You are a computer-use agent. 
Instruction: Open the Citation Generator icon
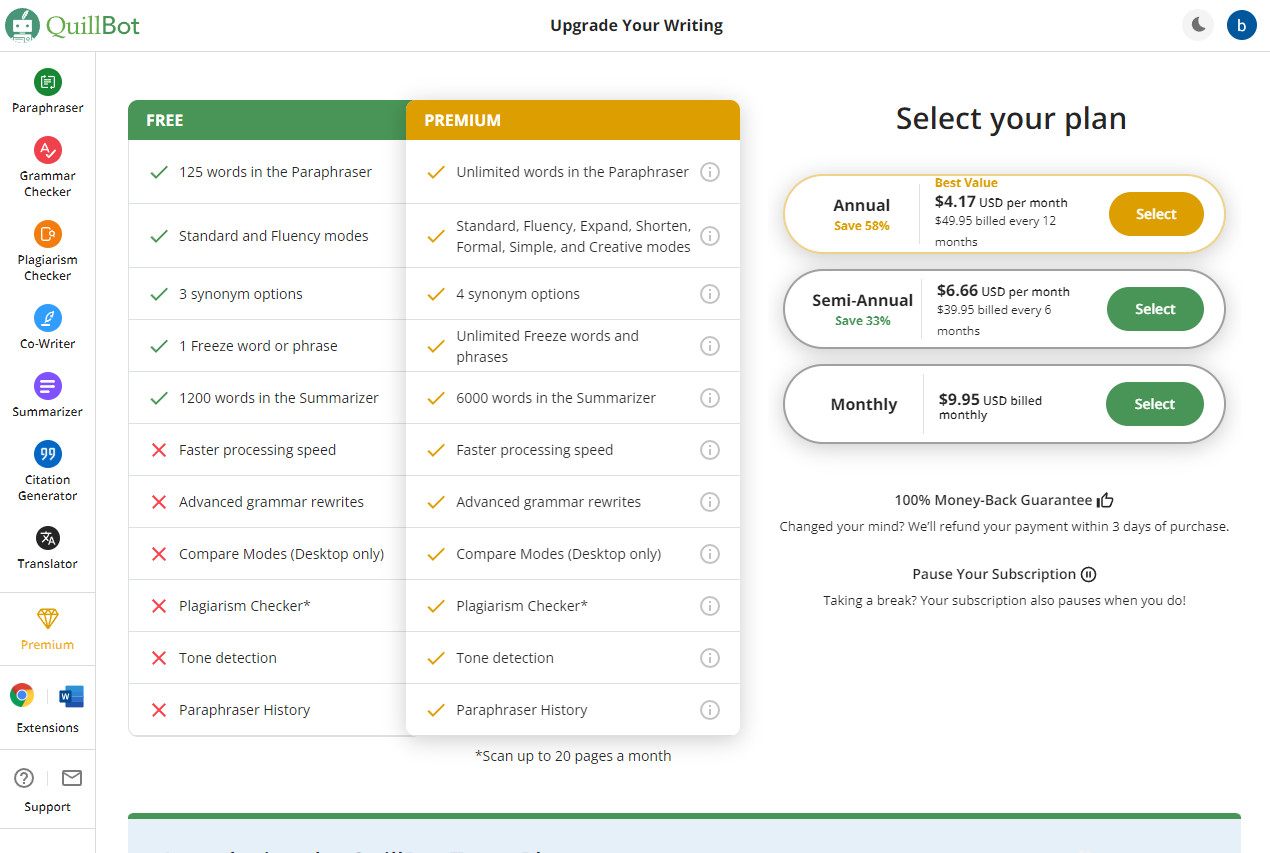click(47, 454)
